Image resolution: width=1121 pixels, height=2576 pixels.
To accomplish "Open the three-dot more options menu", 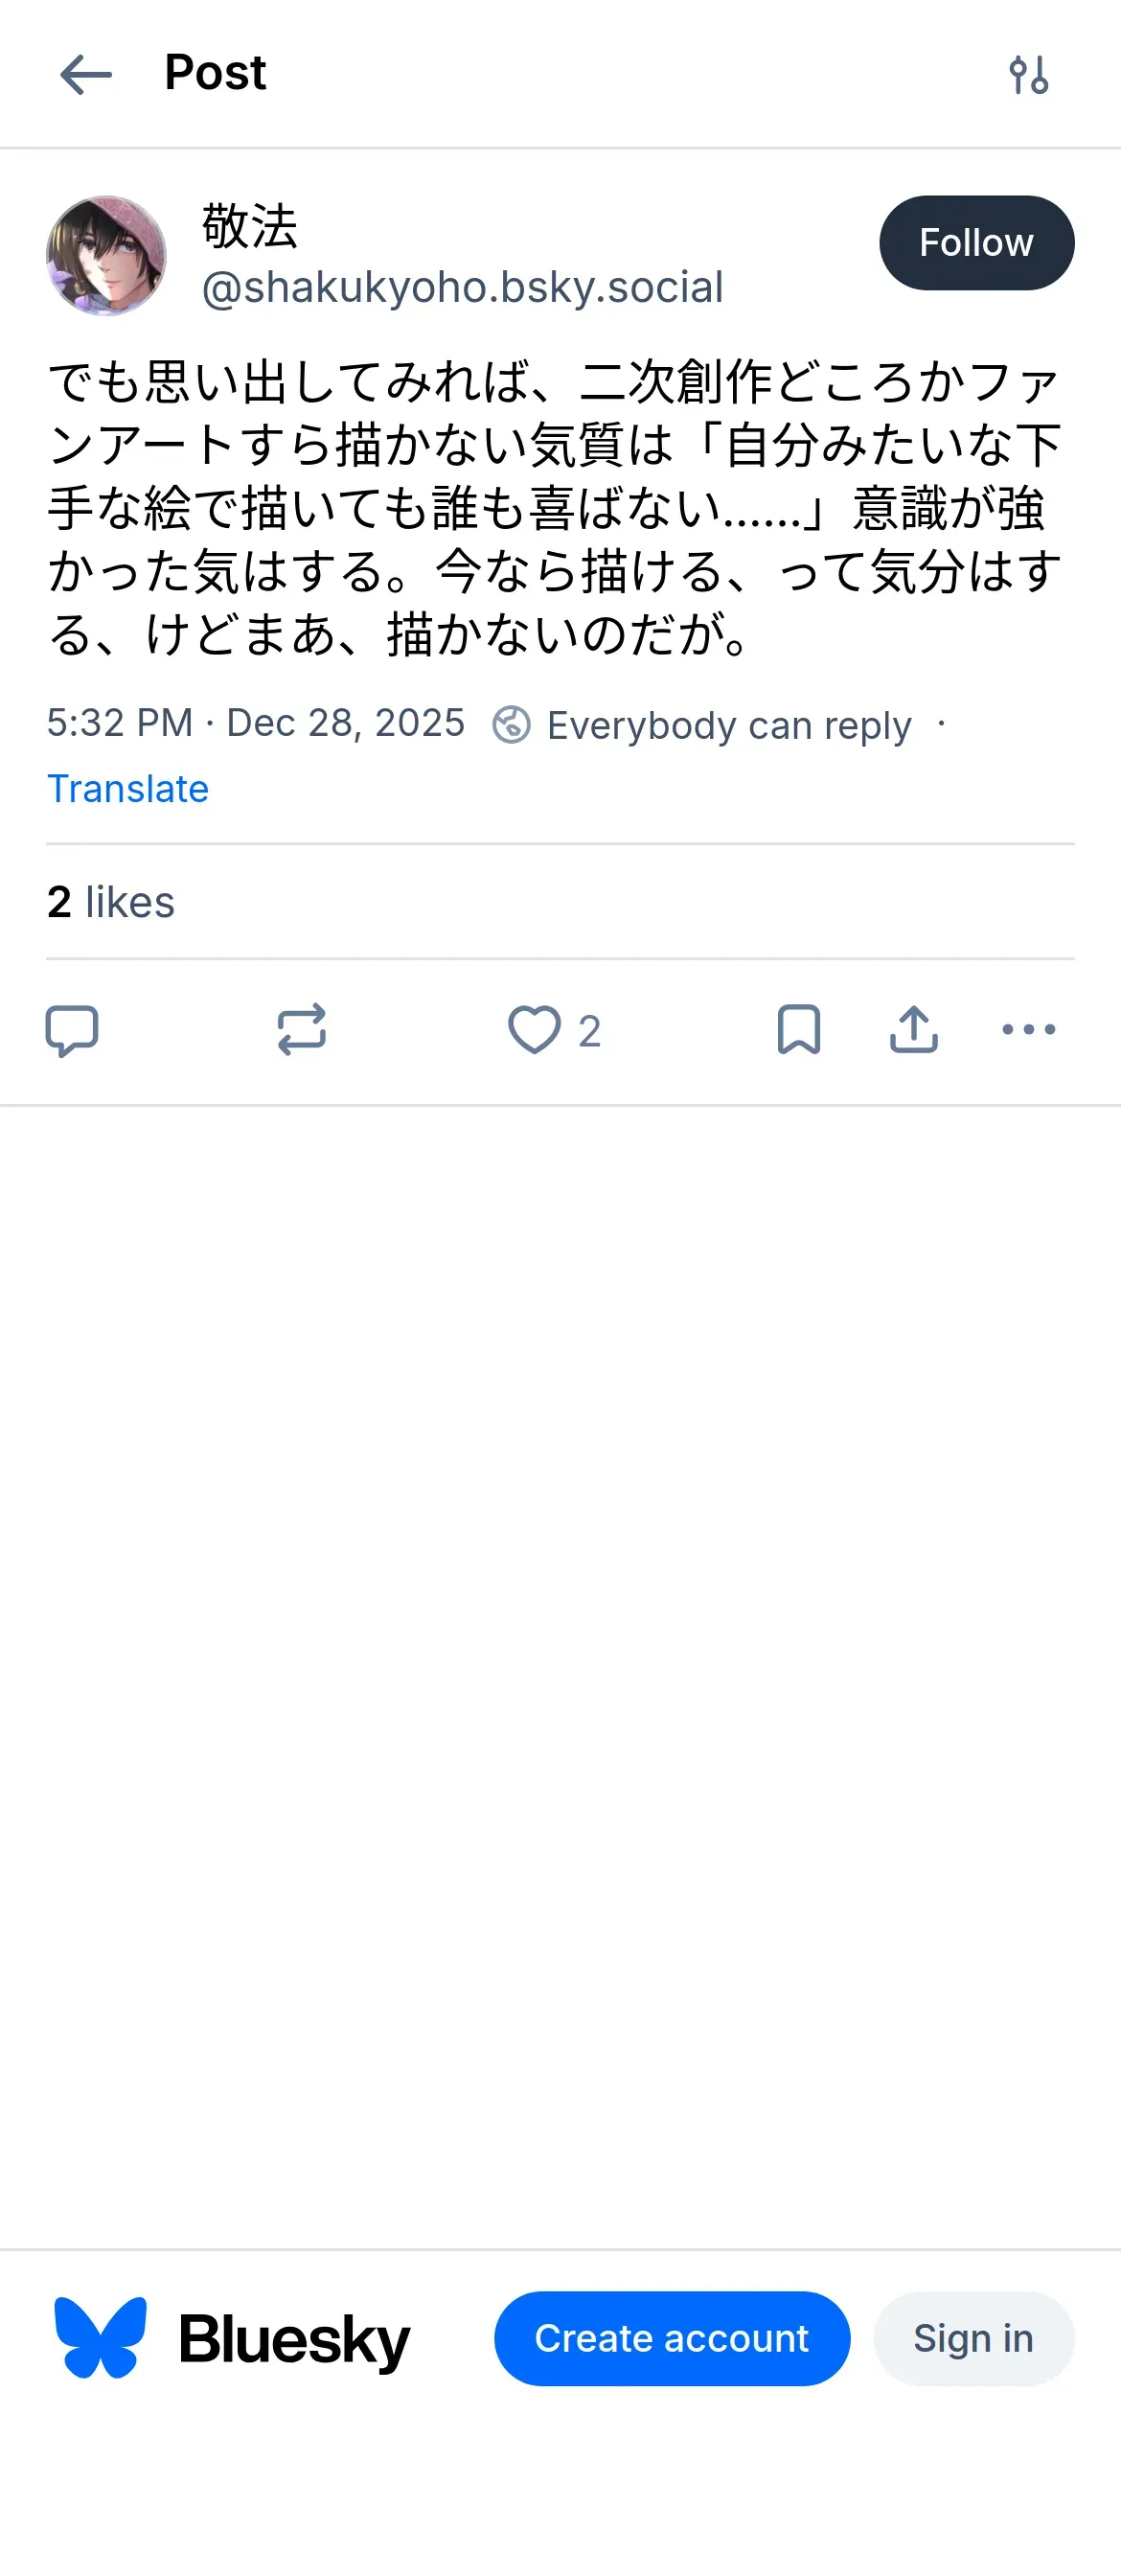I will (1028, 1030).
